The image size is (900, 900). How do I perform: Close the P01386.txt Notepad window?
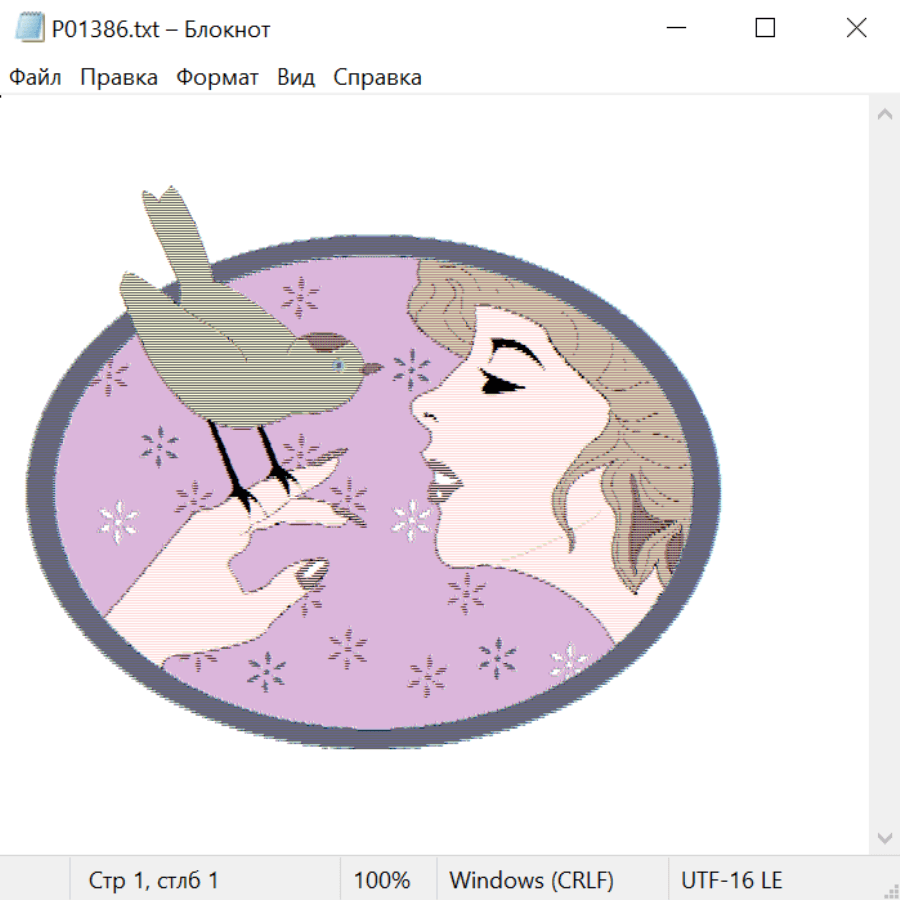point(856,28)
